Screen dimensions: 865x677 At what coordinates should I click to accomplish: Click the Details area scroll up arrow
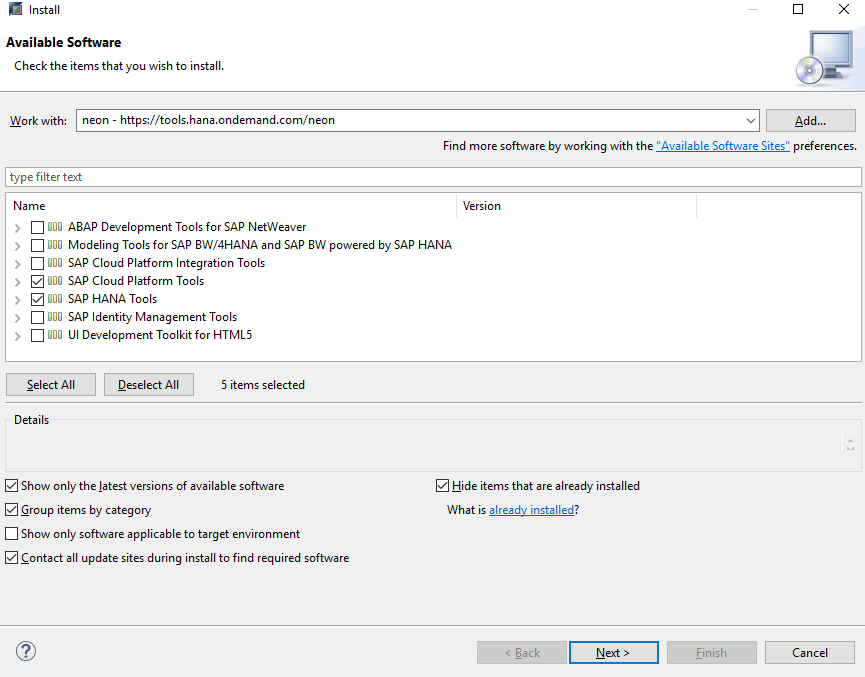pos(850,441)
